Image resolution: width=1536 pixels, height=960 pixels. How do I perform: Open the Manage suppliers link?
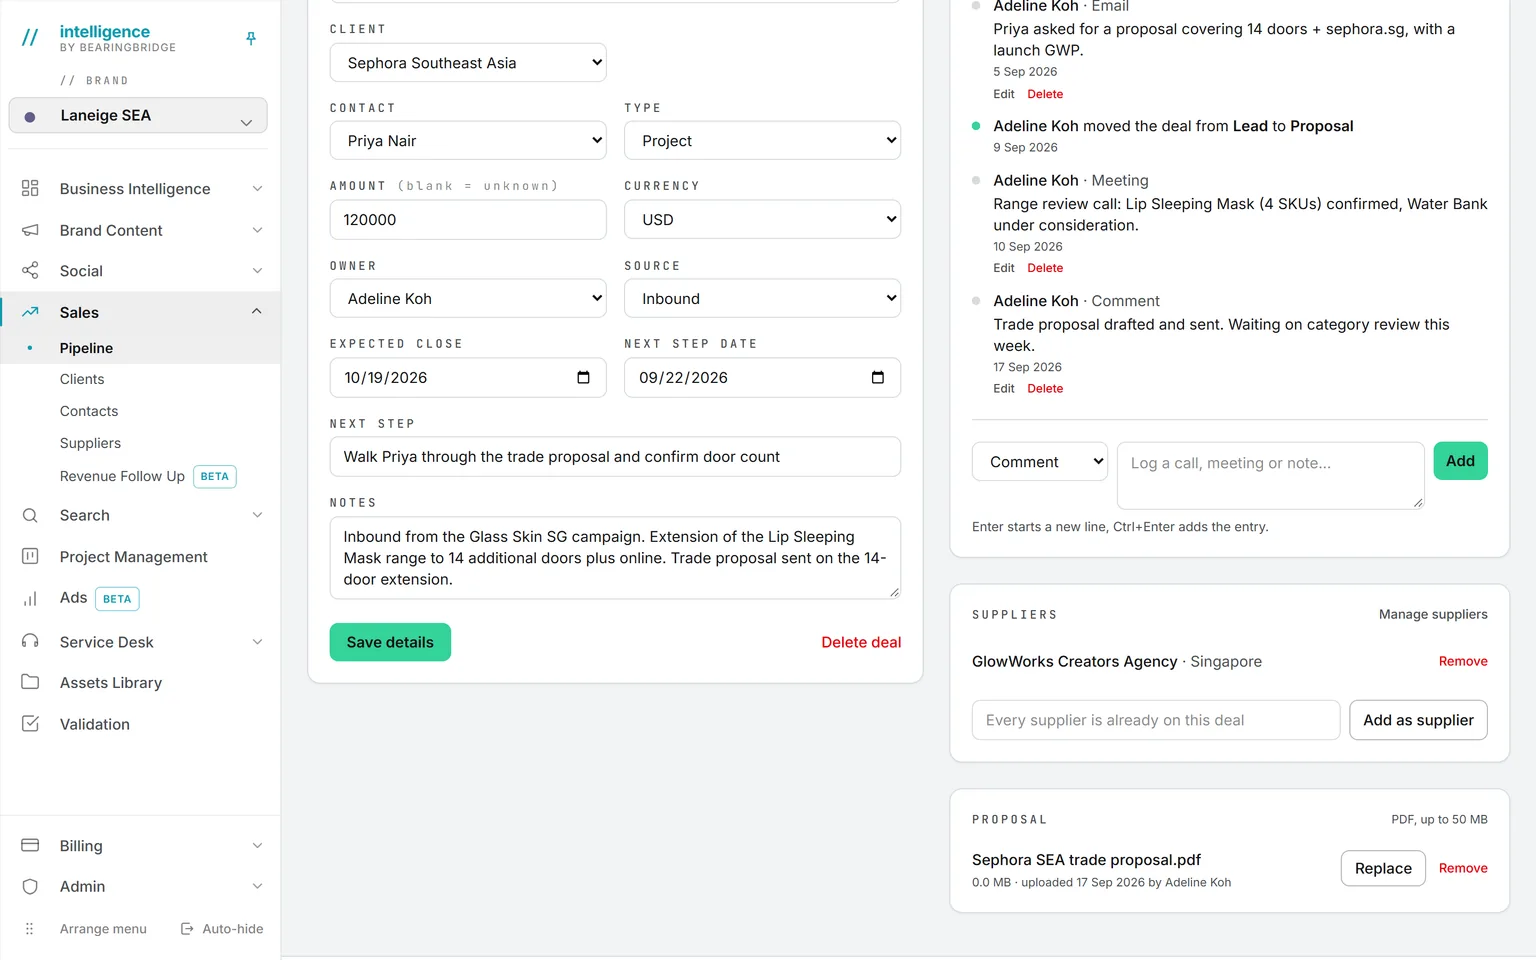click(x=1433, y=614)
